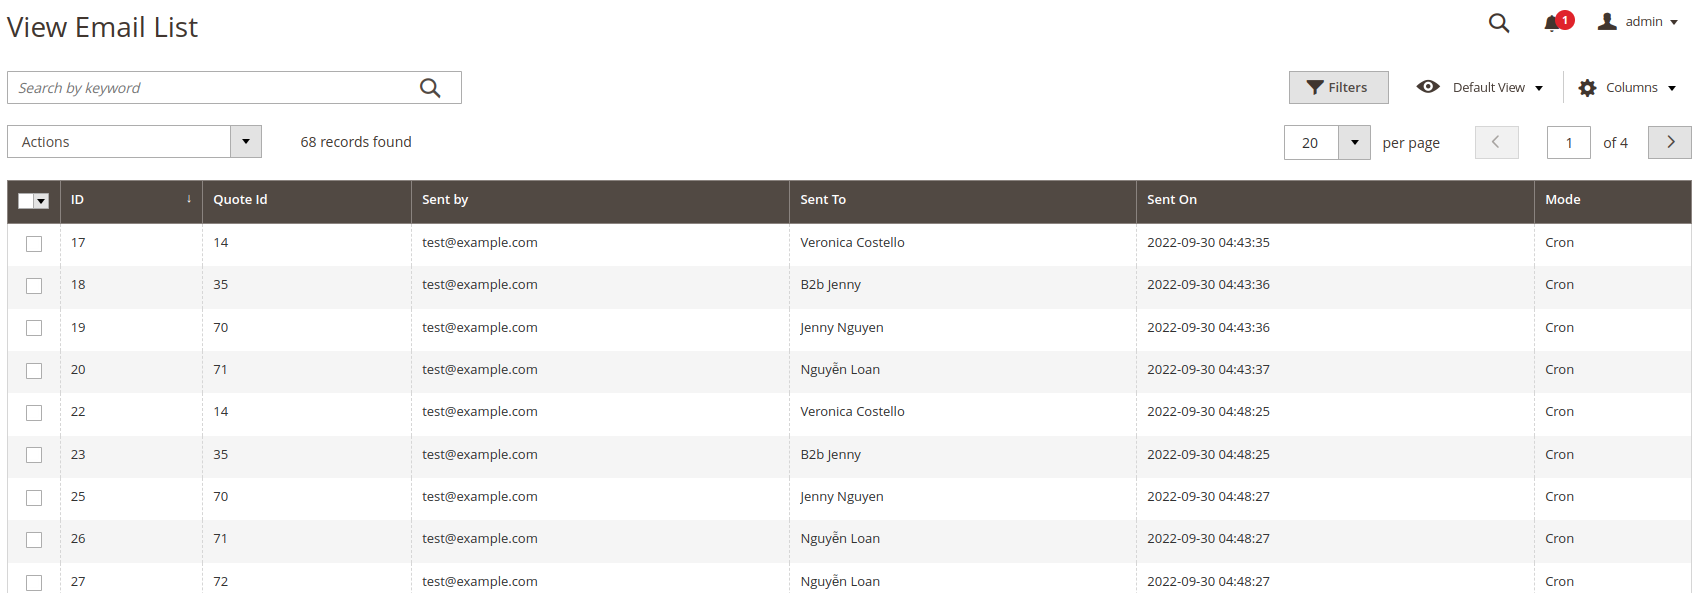Click timestamp 2022-09-30 04:43:35
This screenshot has height=593, width=1703.
point(1208,243)
